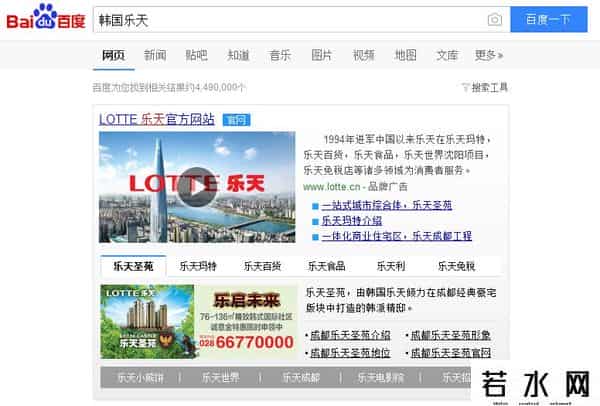Screen dimensions: 600x406
Task: Open 成都乐天圣苑形象 link
Action: click(x=450, y=336)
